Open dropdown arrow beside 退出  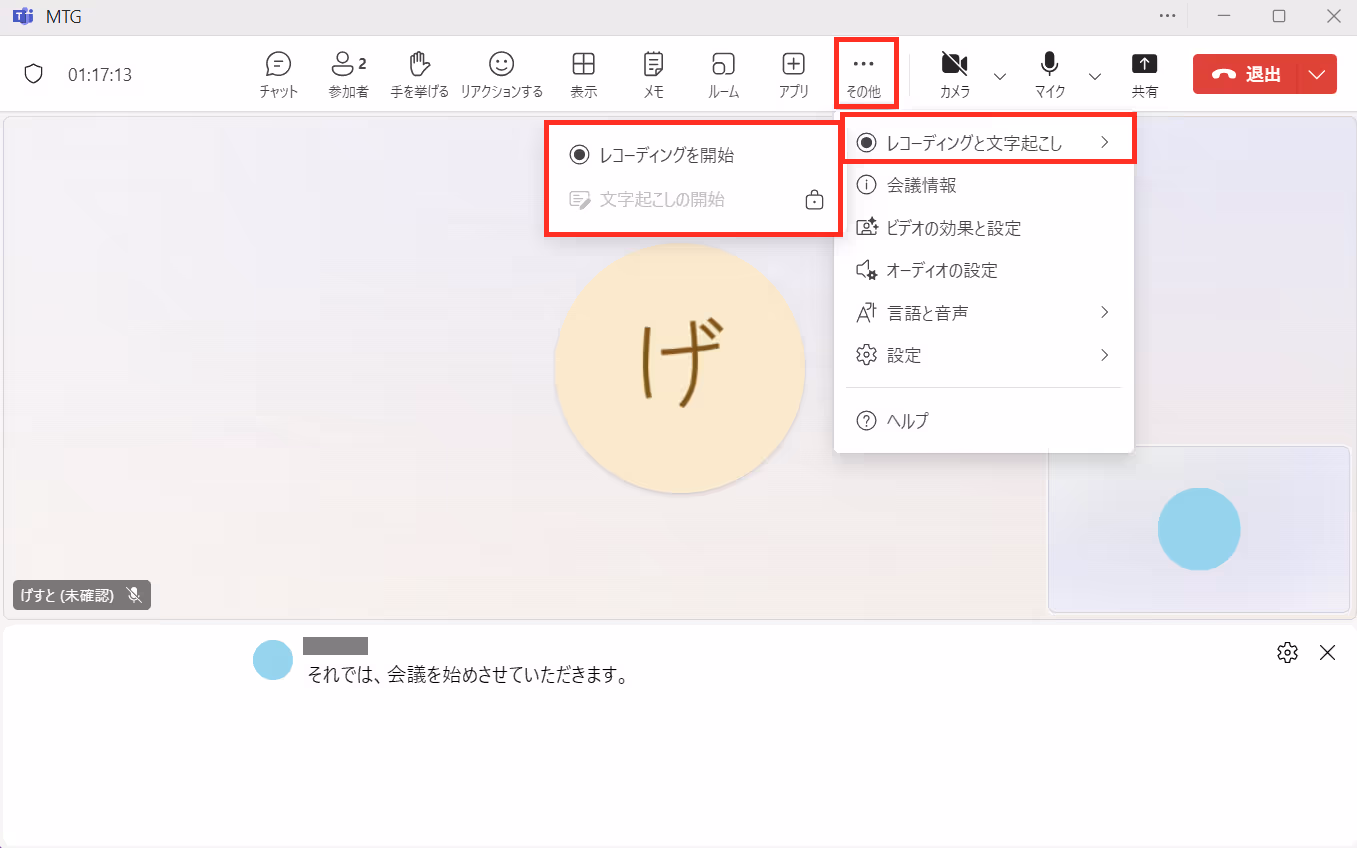coord(1317,74)
